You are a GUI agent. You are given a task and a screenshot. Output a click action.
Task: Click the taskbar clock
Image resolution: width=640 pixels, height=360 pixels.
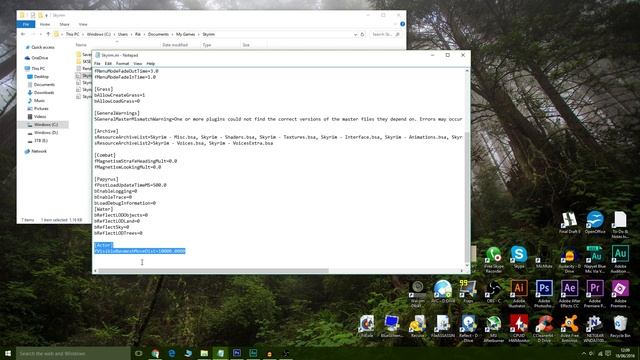click(x=625, y=353)
